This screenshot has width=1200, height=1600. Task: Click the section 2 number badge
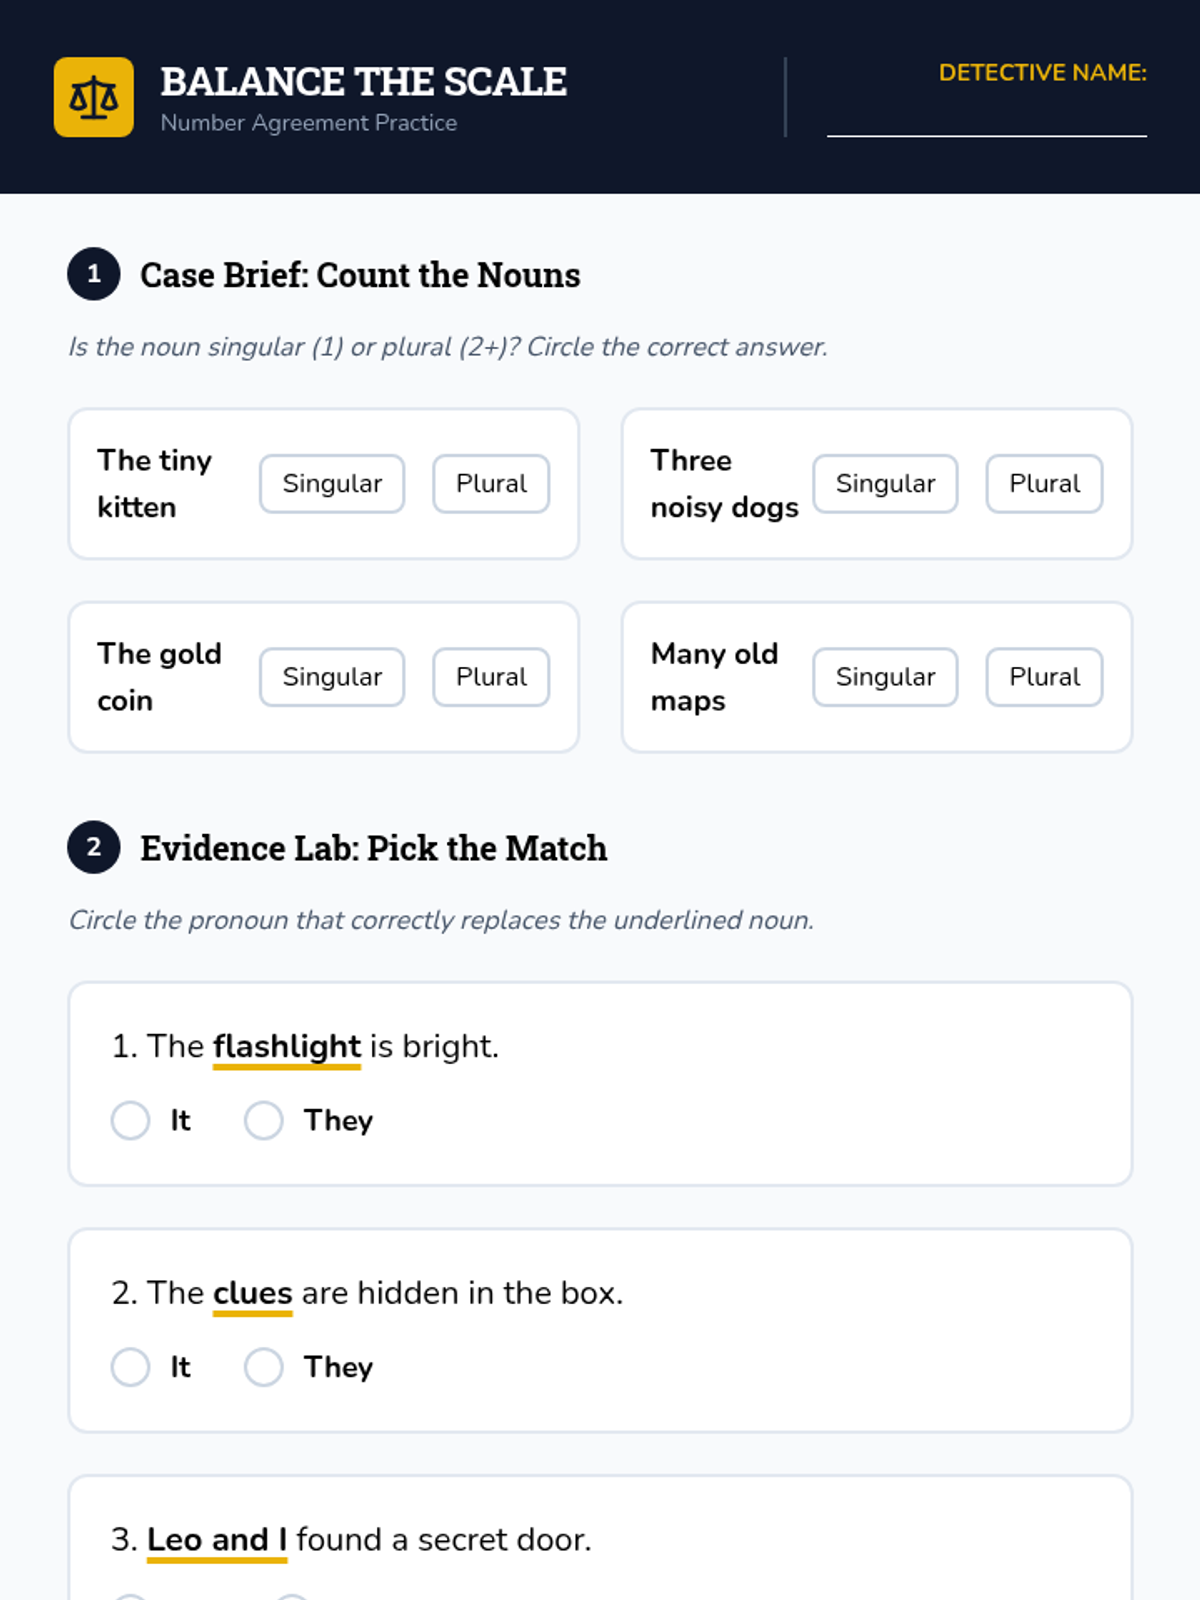(94, 847)
